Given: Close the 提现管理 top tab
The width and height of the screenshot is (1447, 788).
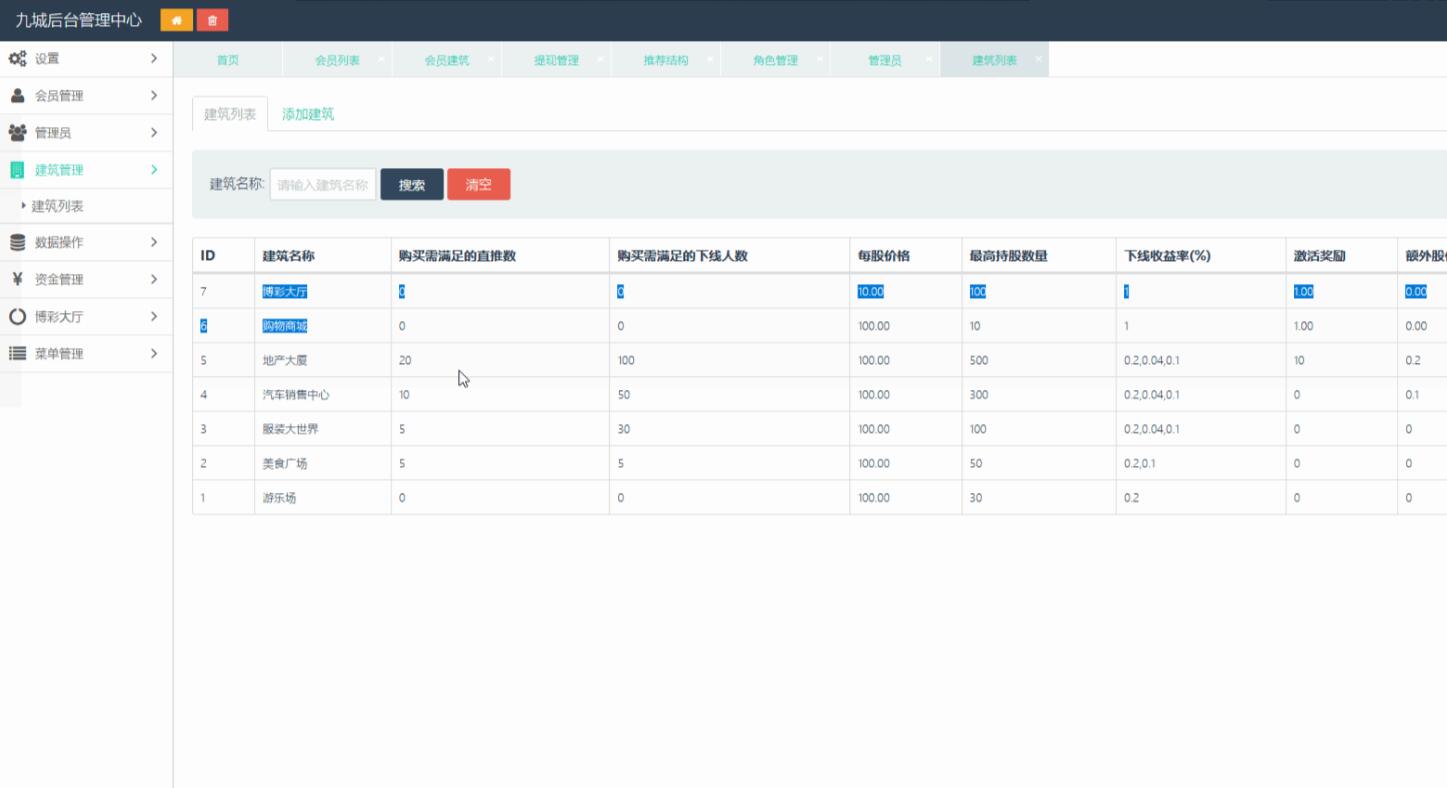Looking at the screenshot, I should coord(600,59).
